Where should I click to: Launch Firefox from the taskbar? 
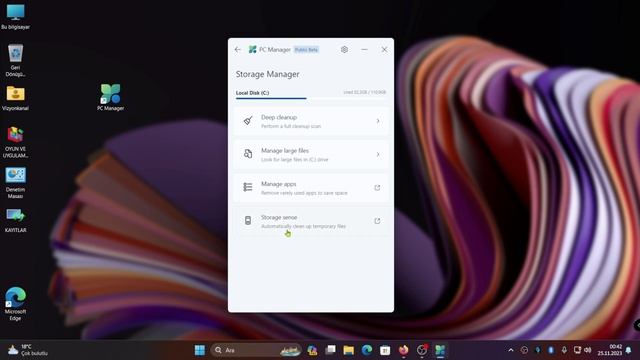pyautogui.click(x=404, y=350)
